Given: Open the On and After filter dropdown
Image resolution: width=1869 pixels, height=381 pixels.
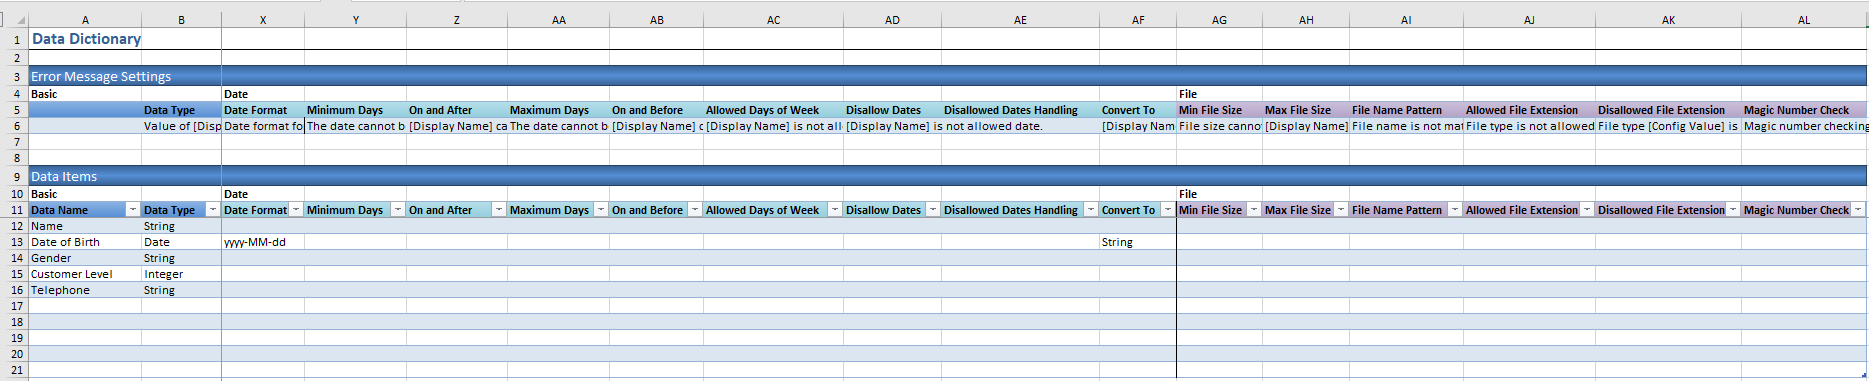Looking at the screenshot, I should 499,210.
